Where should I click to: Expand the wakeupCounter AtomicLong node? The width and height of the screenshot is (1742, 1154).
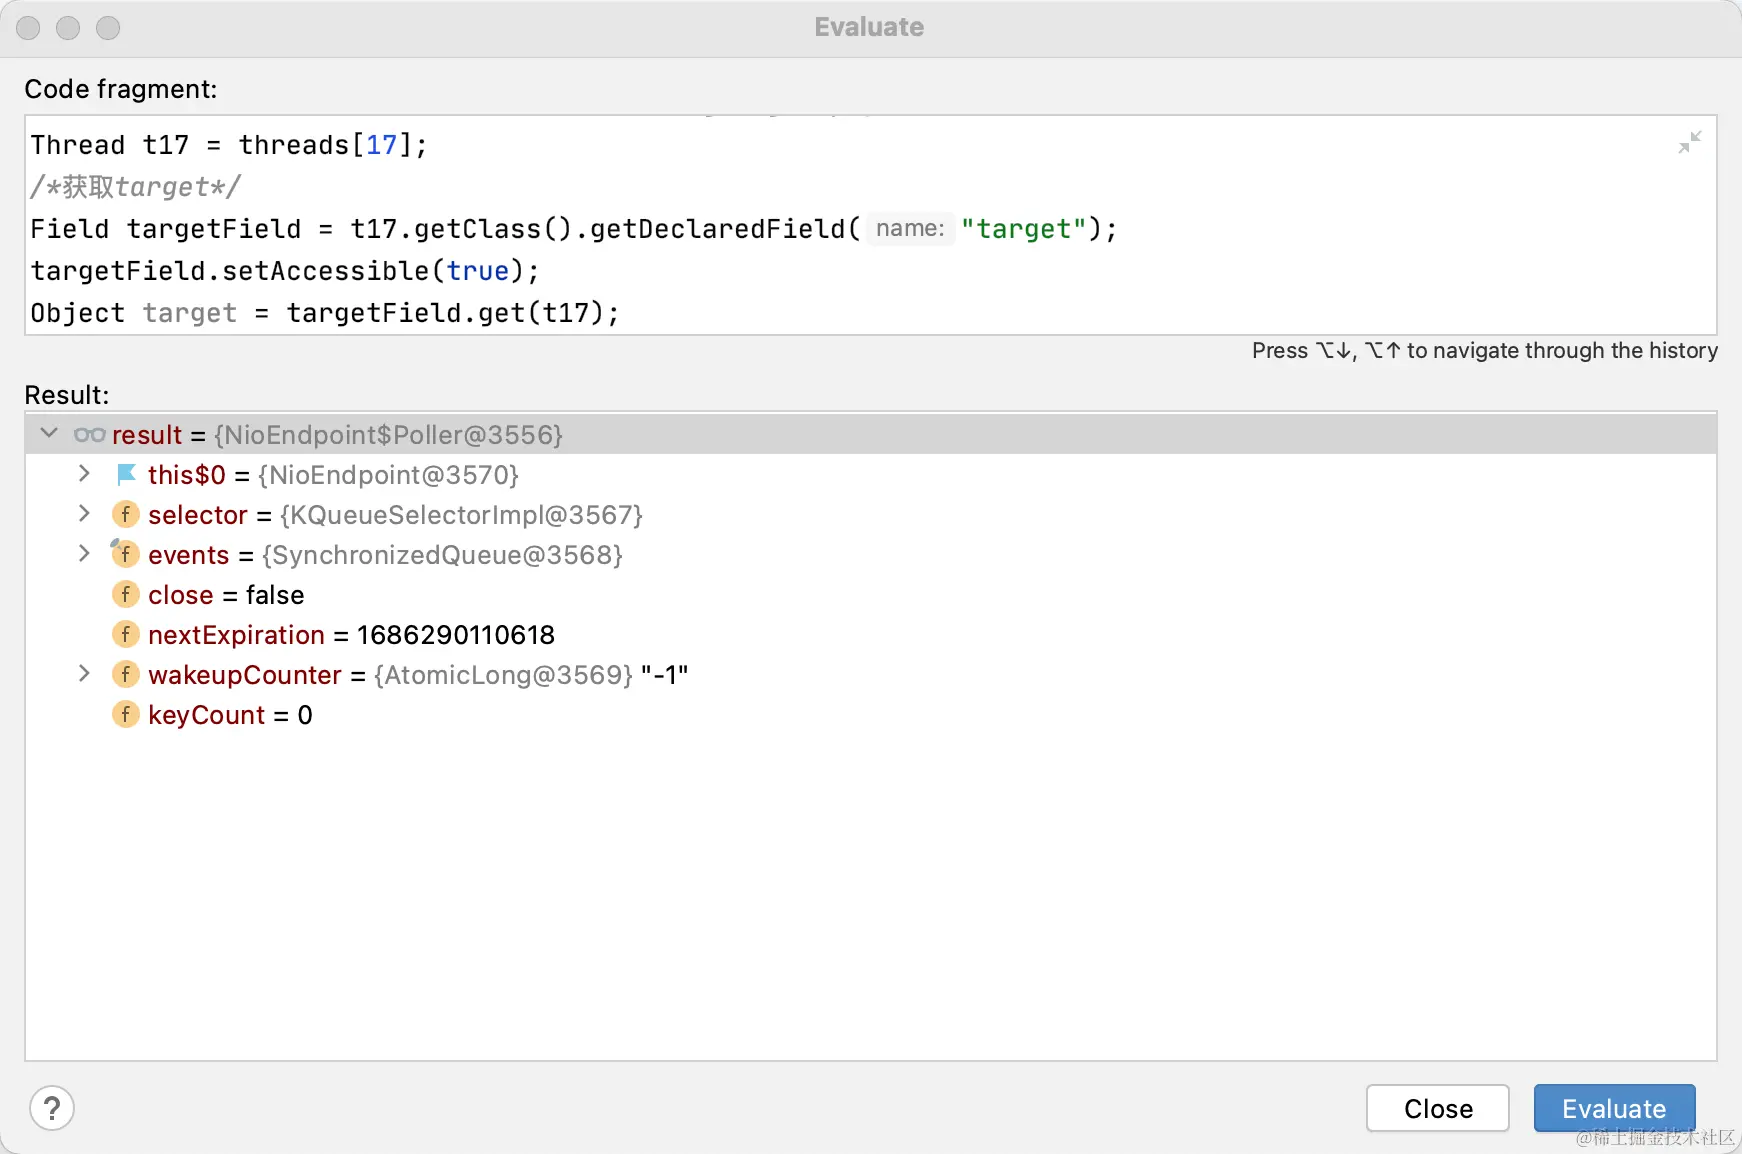coord(85,674)
